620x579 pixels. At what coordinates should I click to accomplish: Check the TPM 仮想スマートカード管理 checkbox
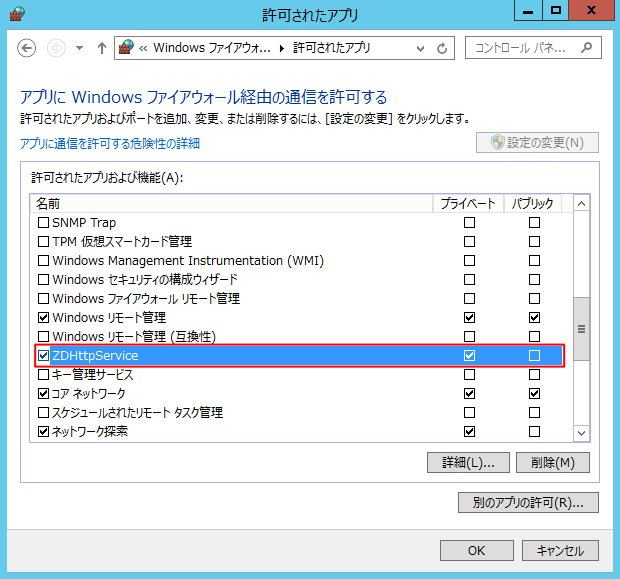coord(43,242)
